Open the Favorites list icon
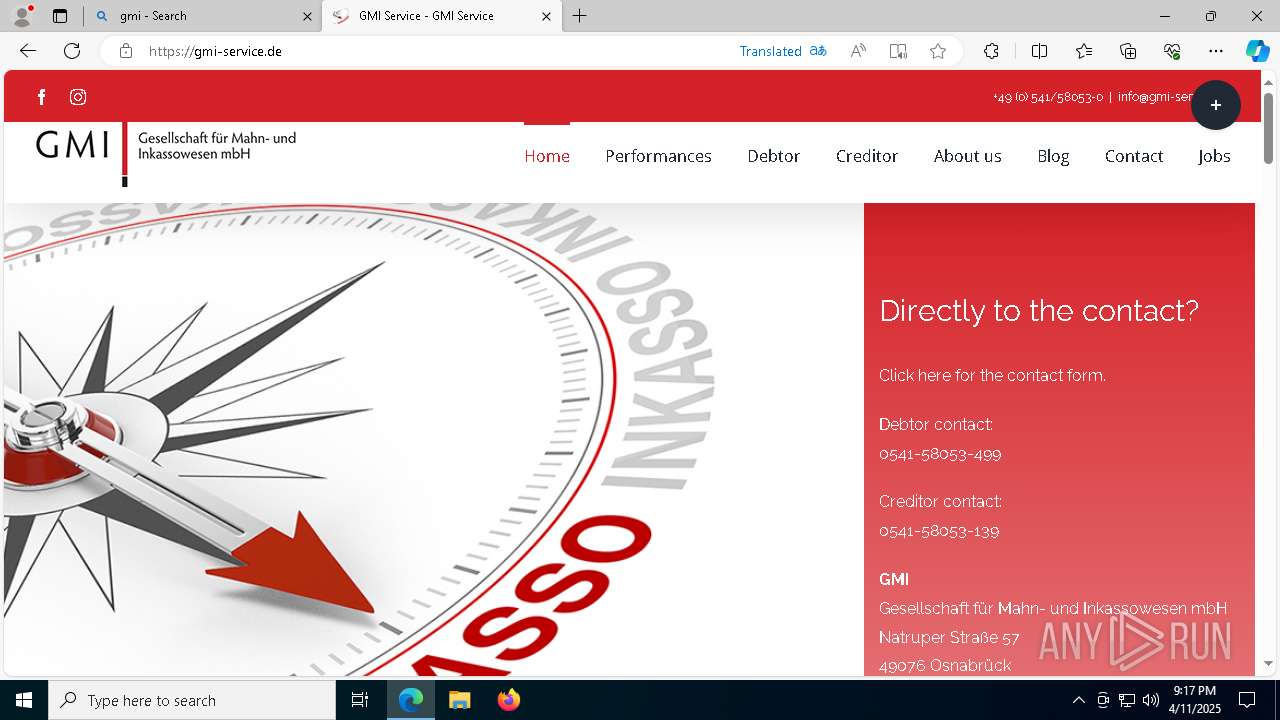 click(1084, 51)
